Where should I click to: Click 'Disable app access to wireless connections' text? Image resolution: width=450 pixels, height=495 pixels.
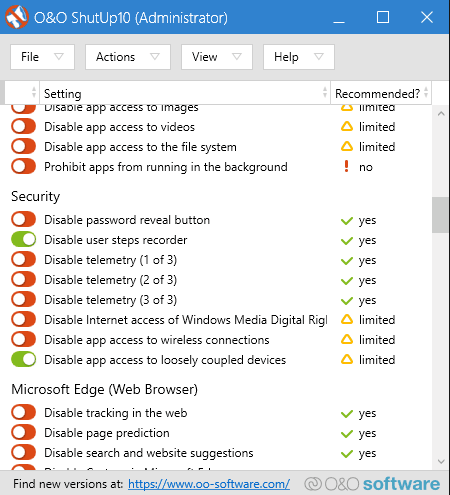[x=157, y=340]
